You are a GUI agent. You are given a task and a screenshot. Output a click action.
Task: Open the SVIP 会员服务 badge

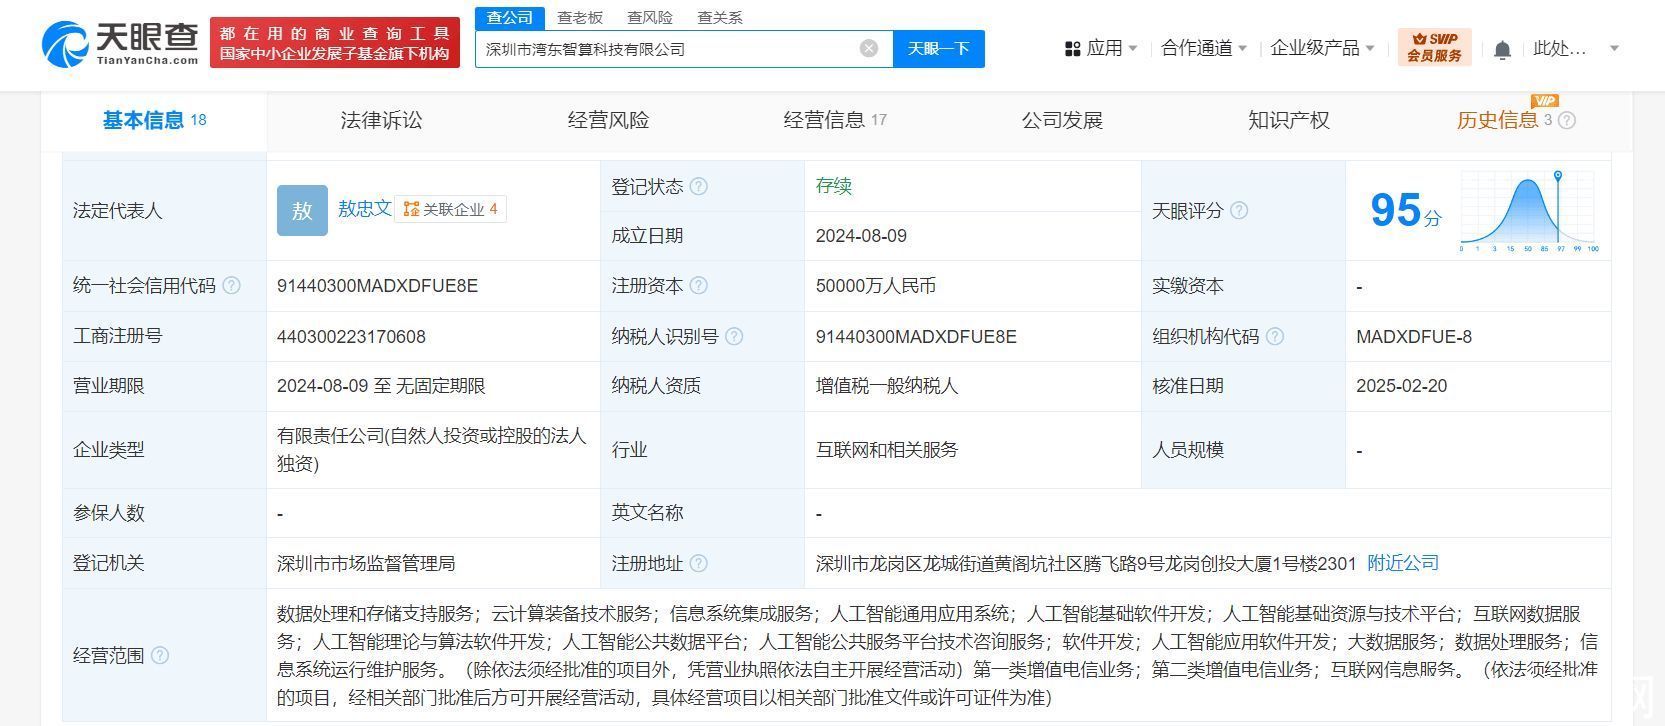tap(1434, 47)
